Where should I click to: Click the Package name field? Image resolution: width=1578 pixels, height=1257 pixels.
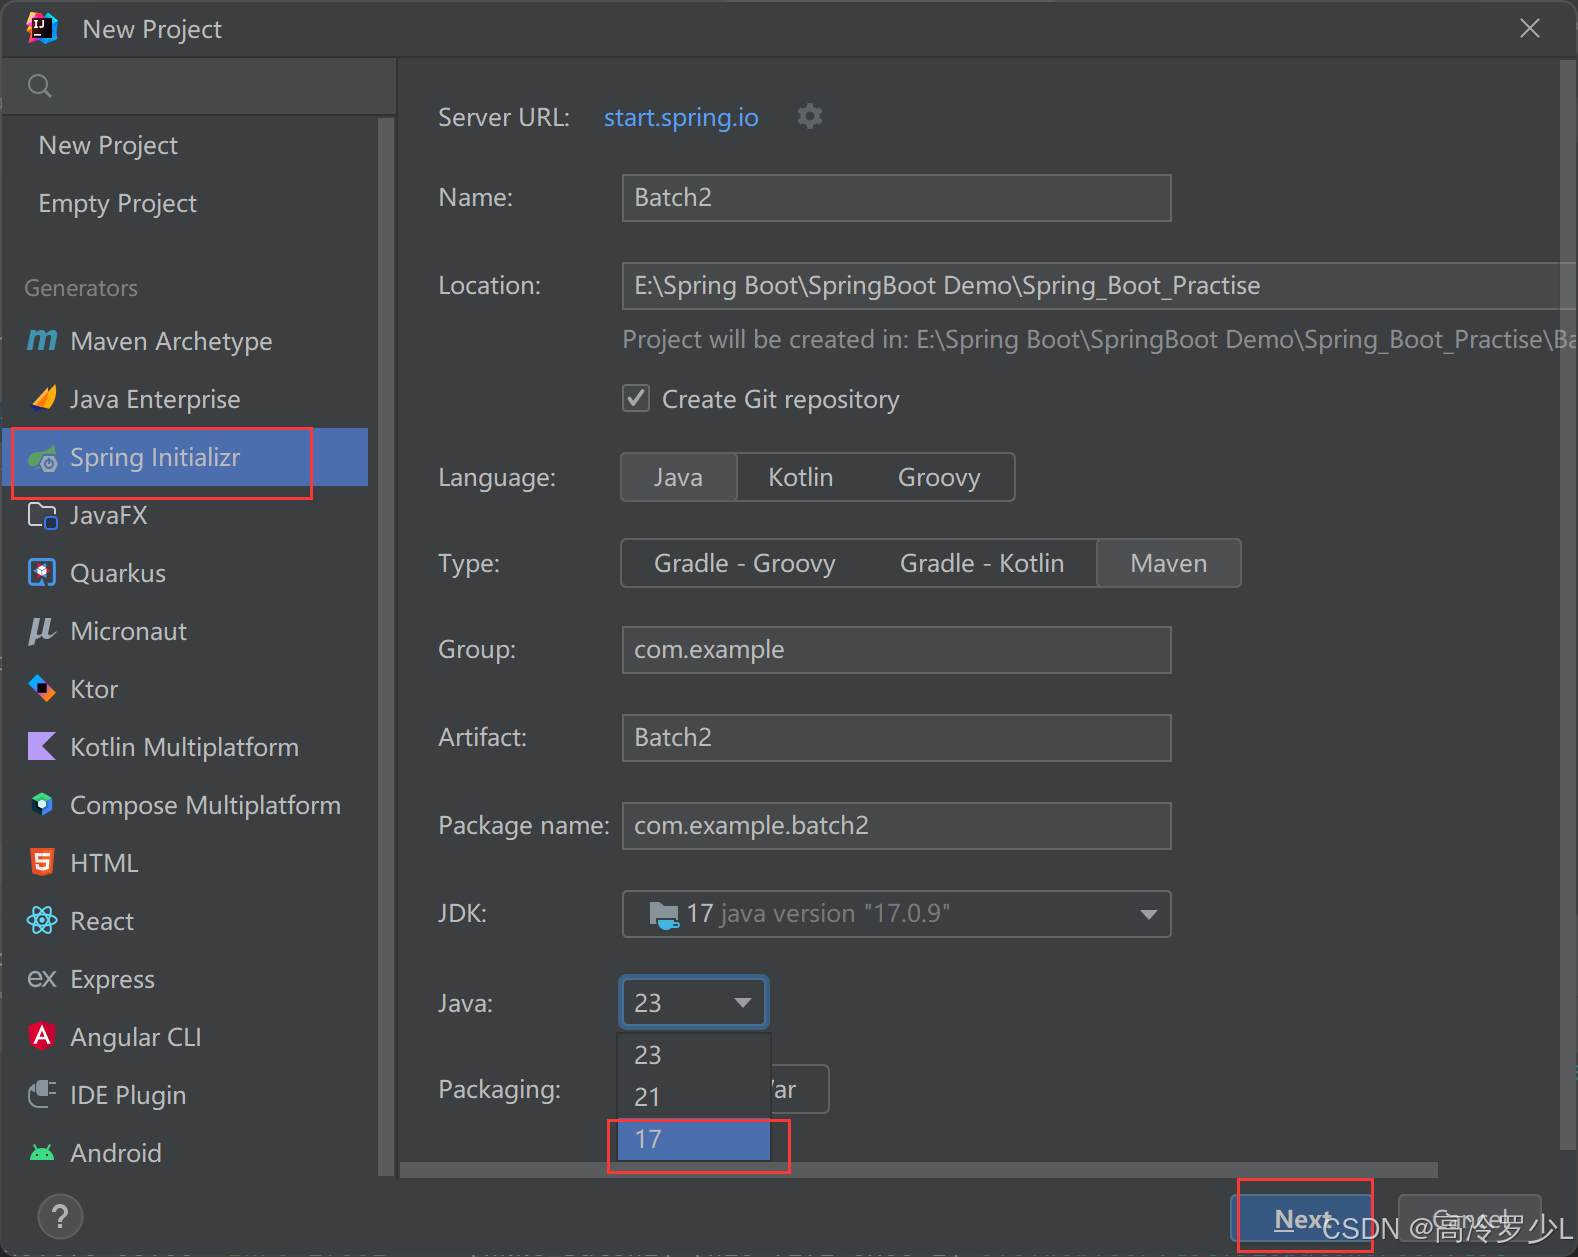pyautogui.click(x=896, y=826)
